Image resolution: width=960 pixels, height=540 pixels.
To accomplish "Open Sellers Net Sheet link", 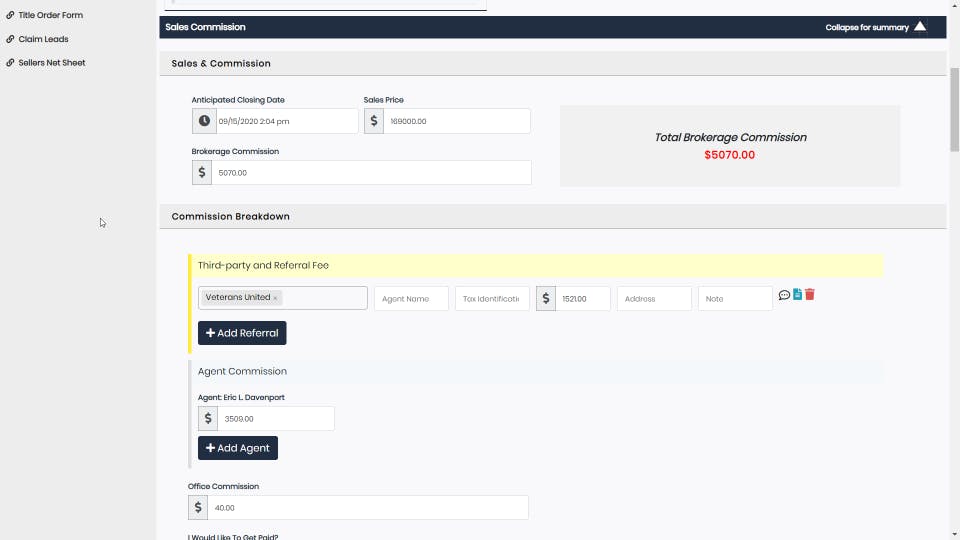I will tap(51, 62).
